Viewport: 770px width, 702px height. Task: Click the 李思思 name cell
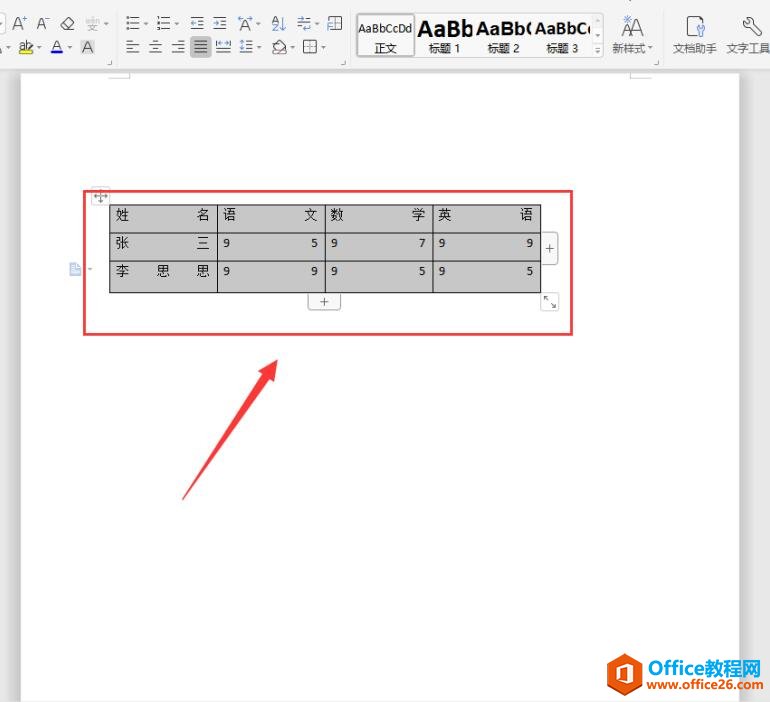click(x=164, y=277)
